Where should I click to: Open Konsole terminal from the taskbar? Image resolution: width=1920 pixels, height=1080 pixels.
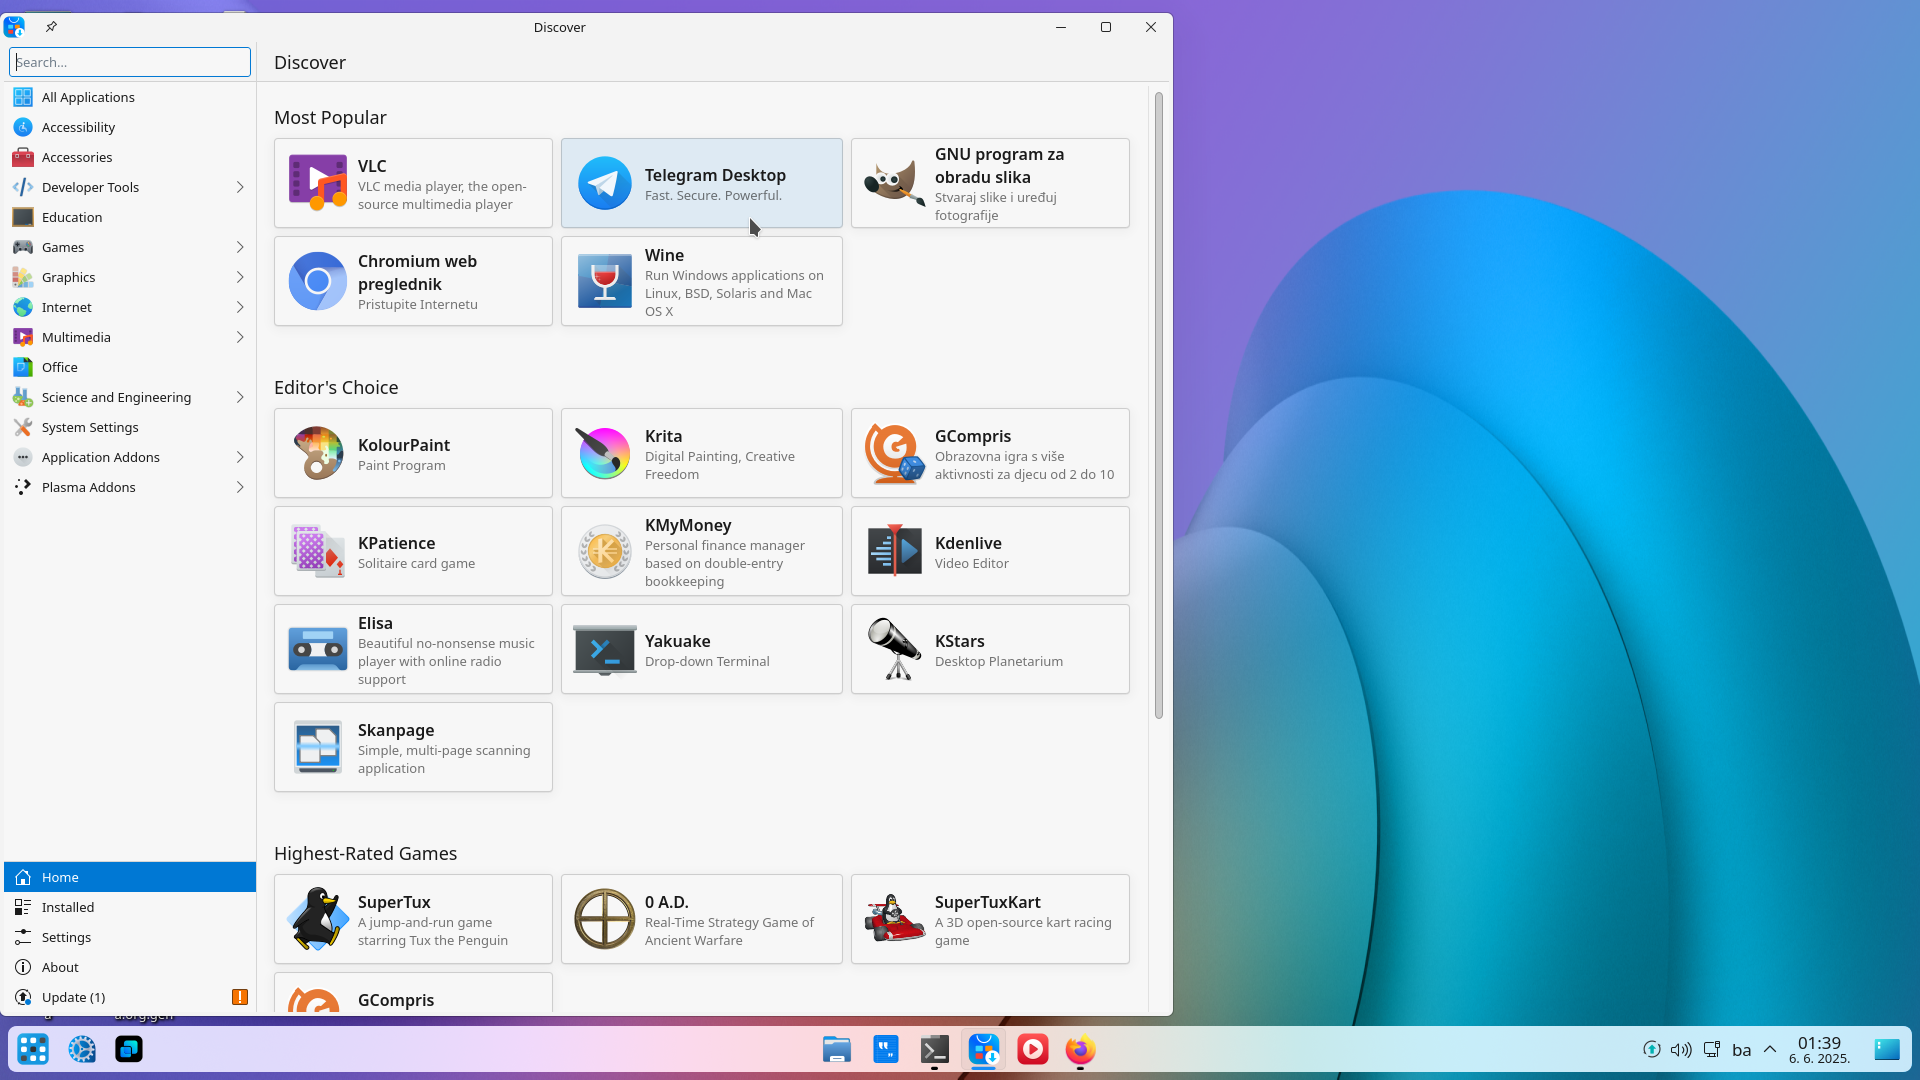[934, 1049]
